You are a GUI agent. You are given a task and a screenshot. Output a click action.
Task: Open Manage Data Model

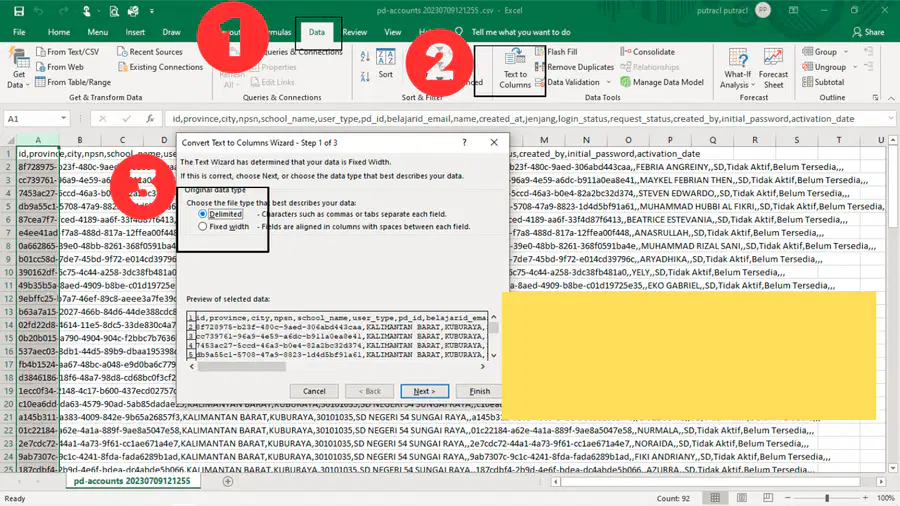click(662, 82)
